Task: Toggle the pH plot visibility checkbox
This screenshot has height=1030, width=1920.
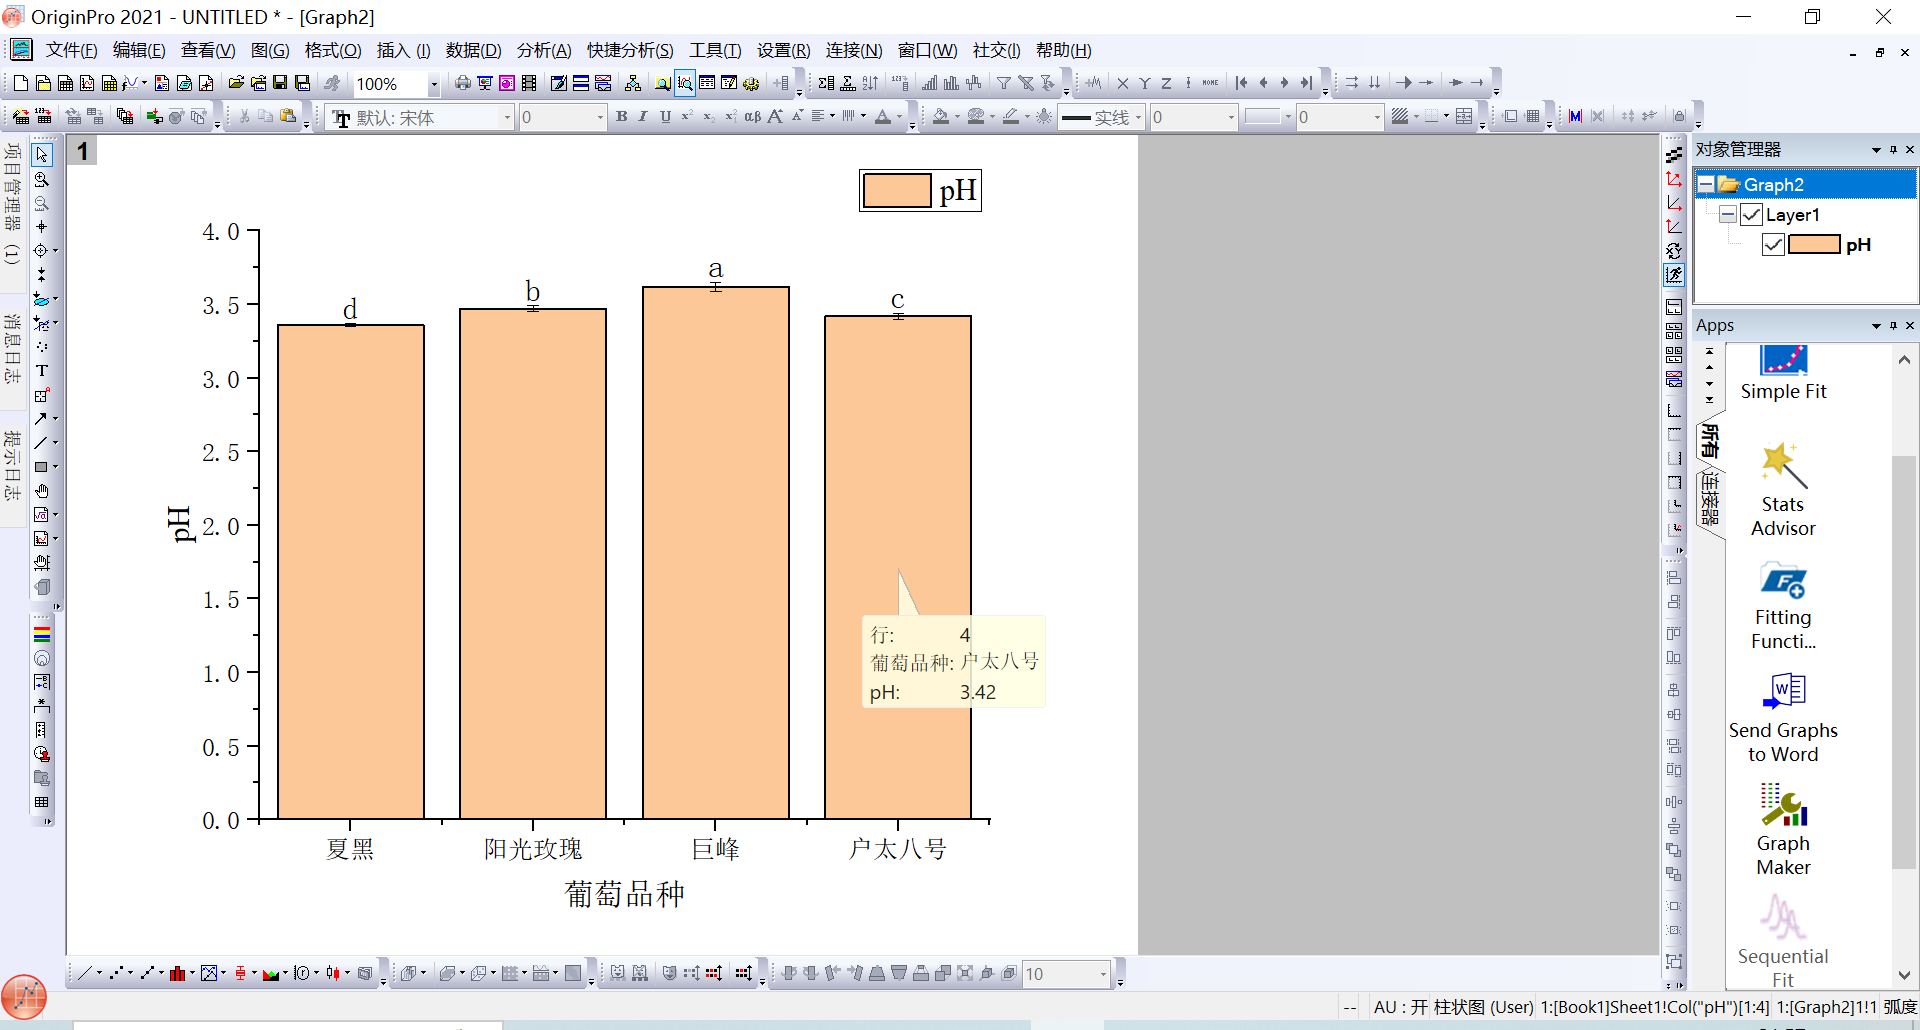Action: [x=1773, y=245]
